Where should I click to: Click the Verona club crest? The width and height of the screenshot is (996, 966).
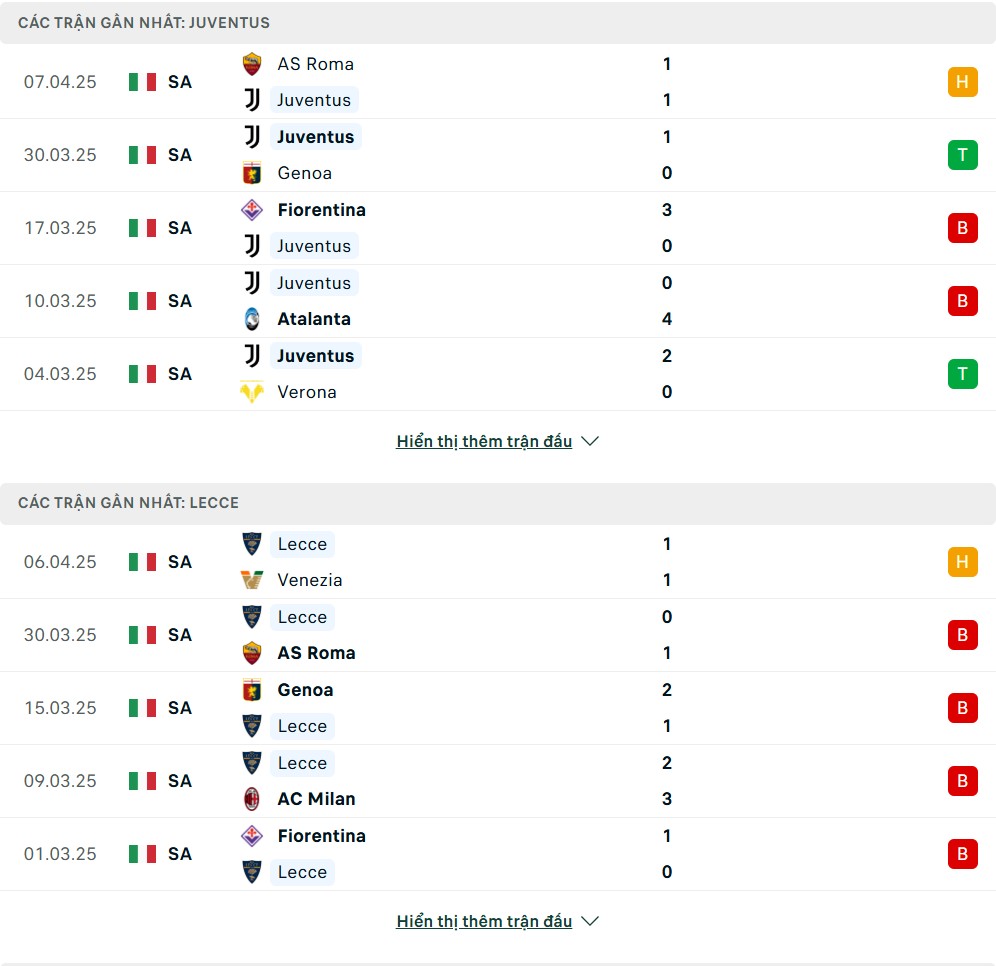[252, 392]
